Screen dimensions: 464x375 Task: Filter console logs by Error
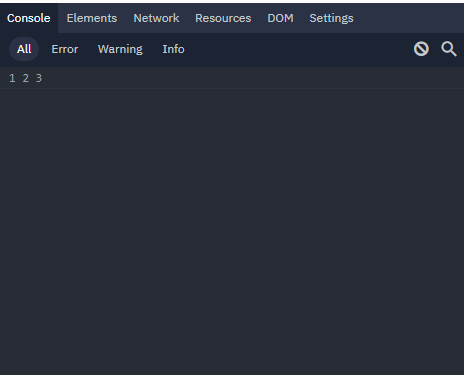(x=65, y=49)
